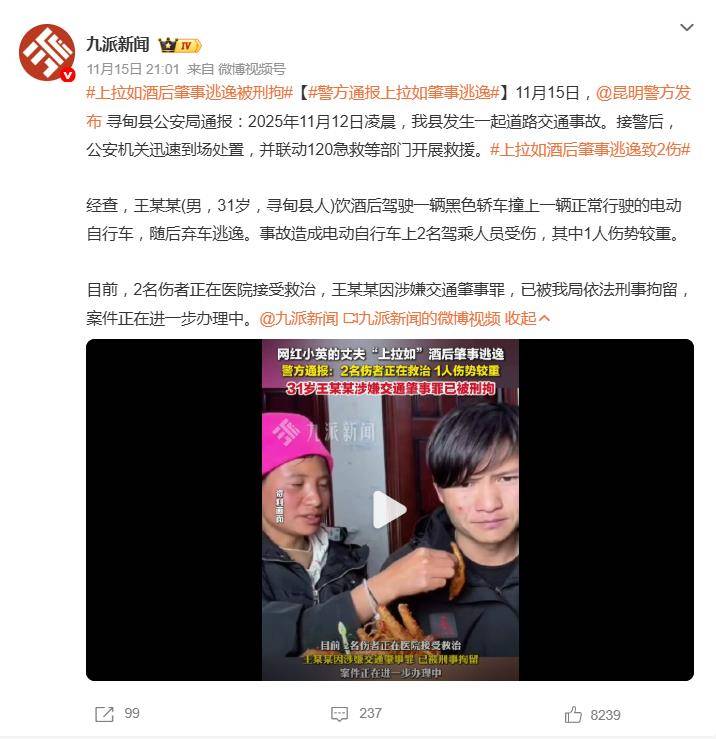The height and width of the screenshot is (739, 716).
Task: Open hashtag #上拉如酒后肇事逃逸被刑拘#
Action: point(190,93)
